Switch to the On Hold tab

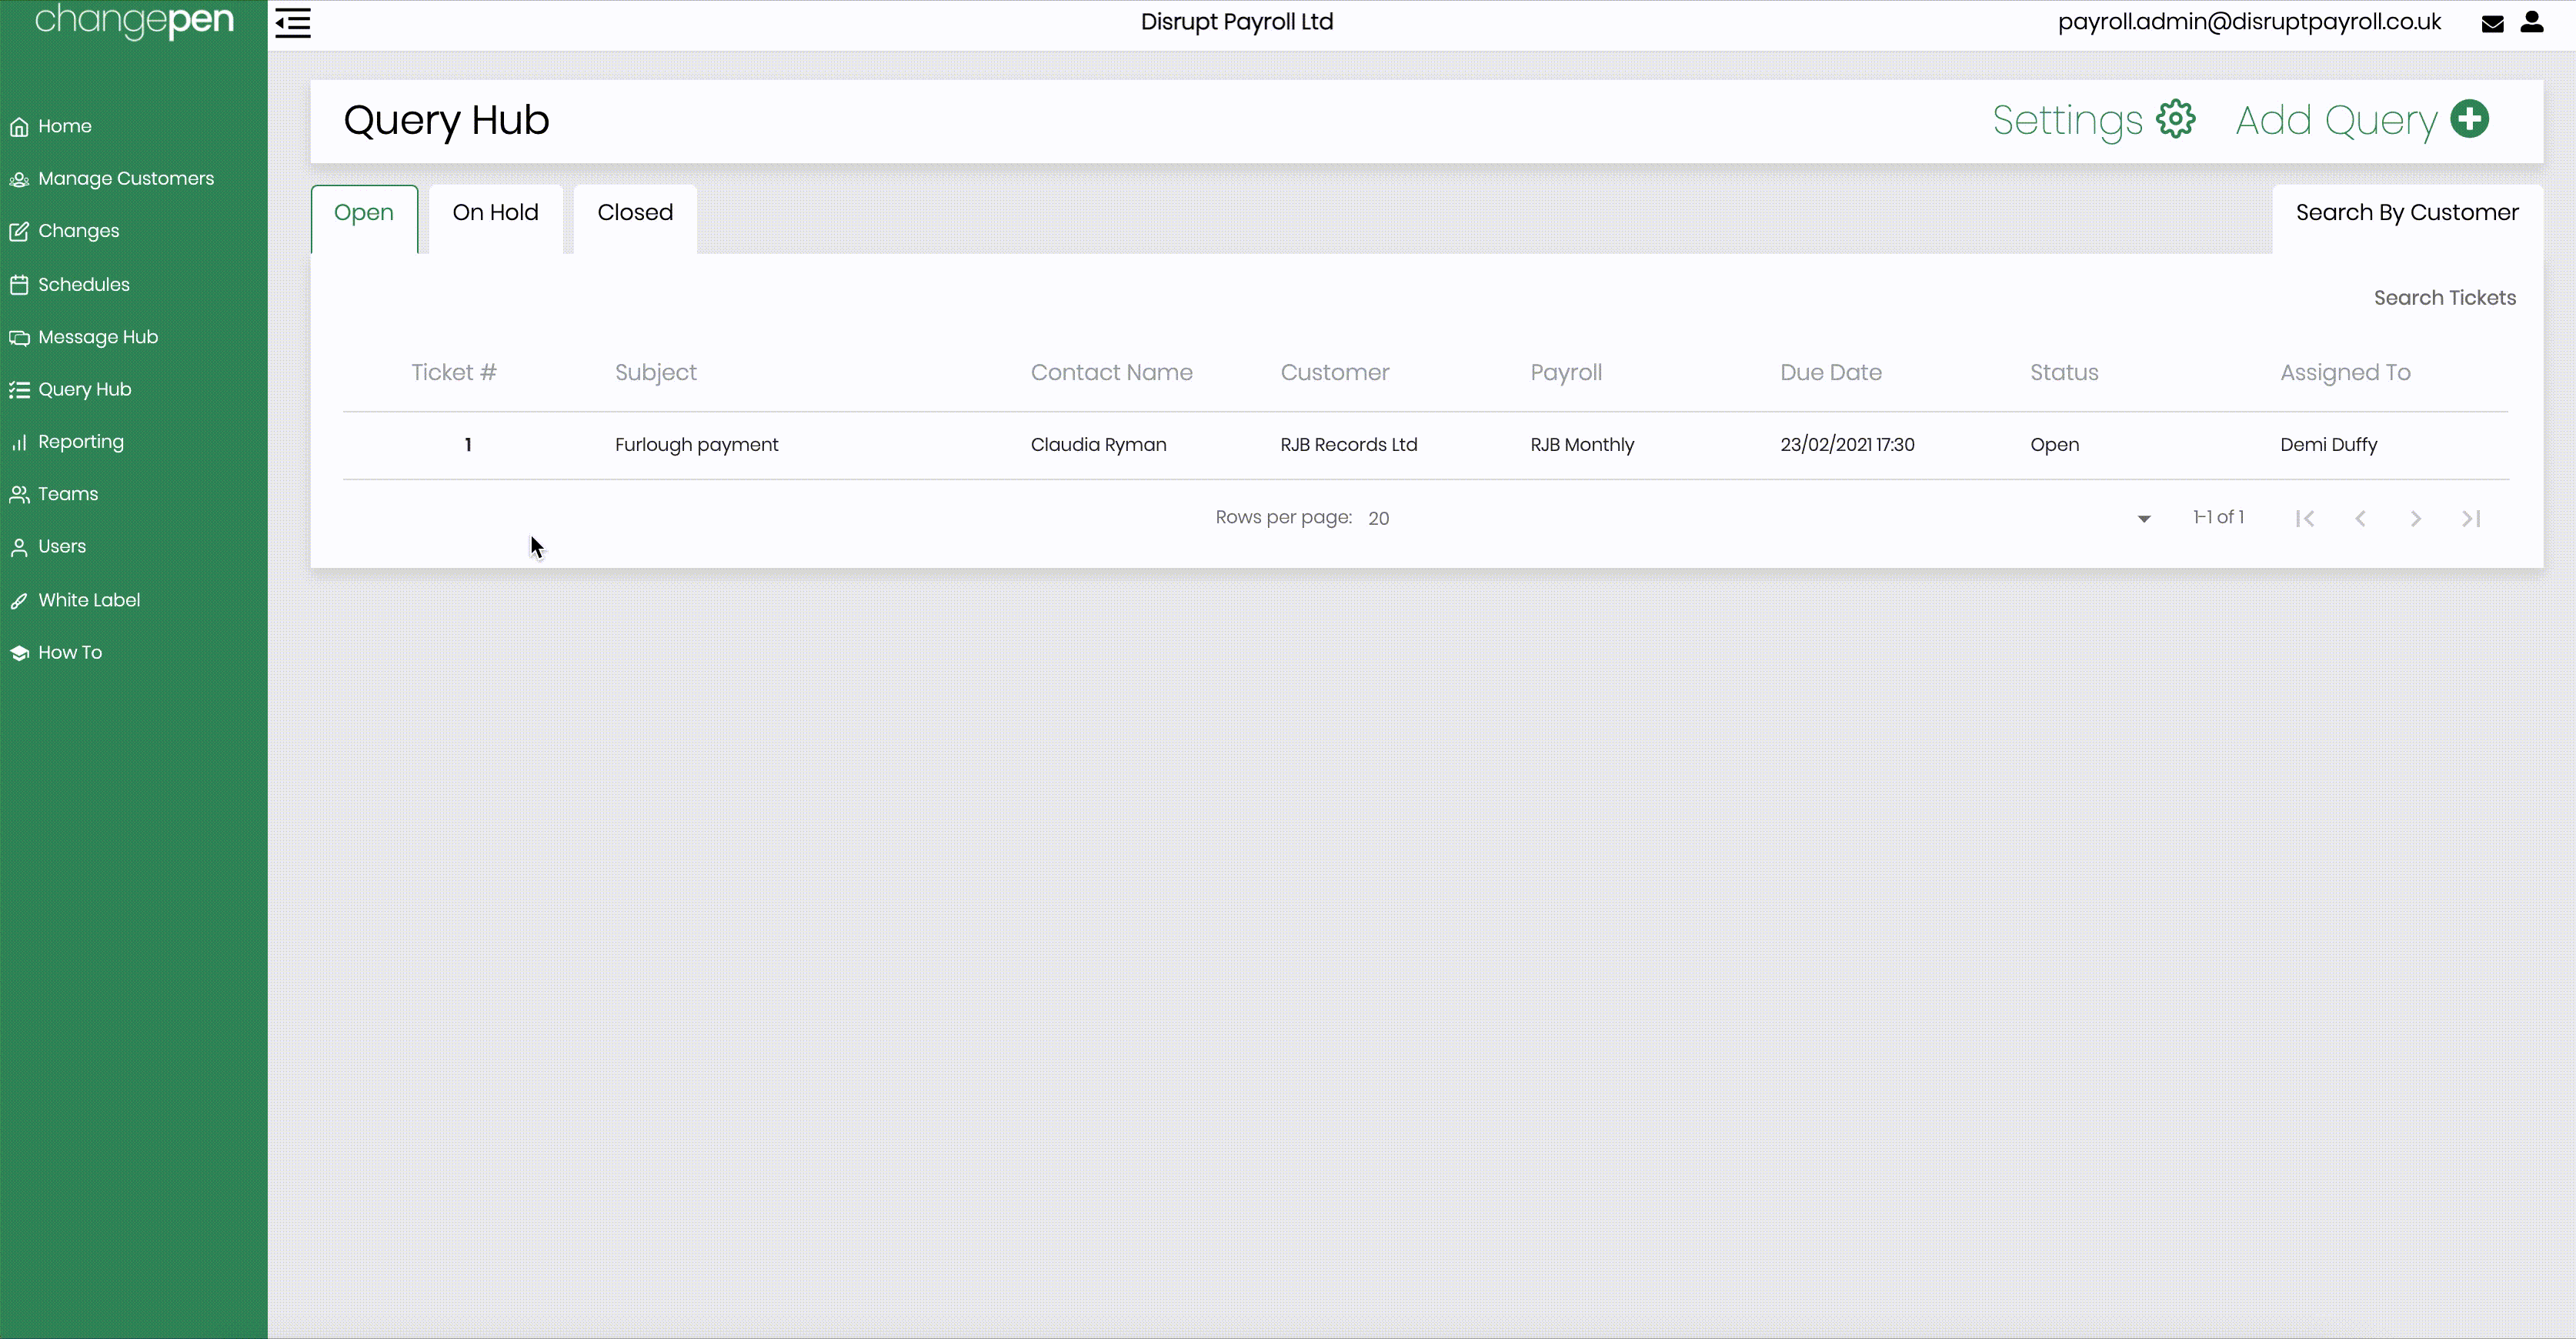point(495,213)
